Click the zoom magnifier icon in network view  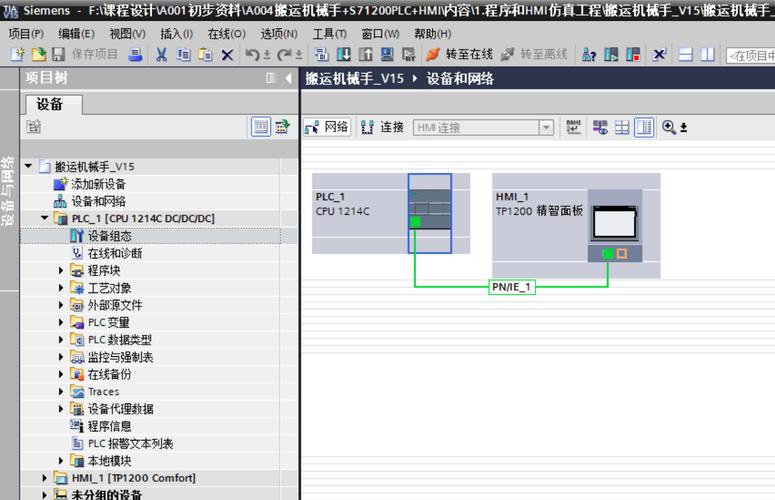coord(669,127)
